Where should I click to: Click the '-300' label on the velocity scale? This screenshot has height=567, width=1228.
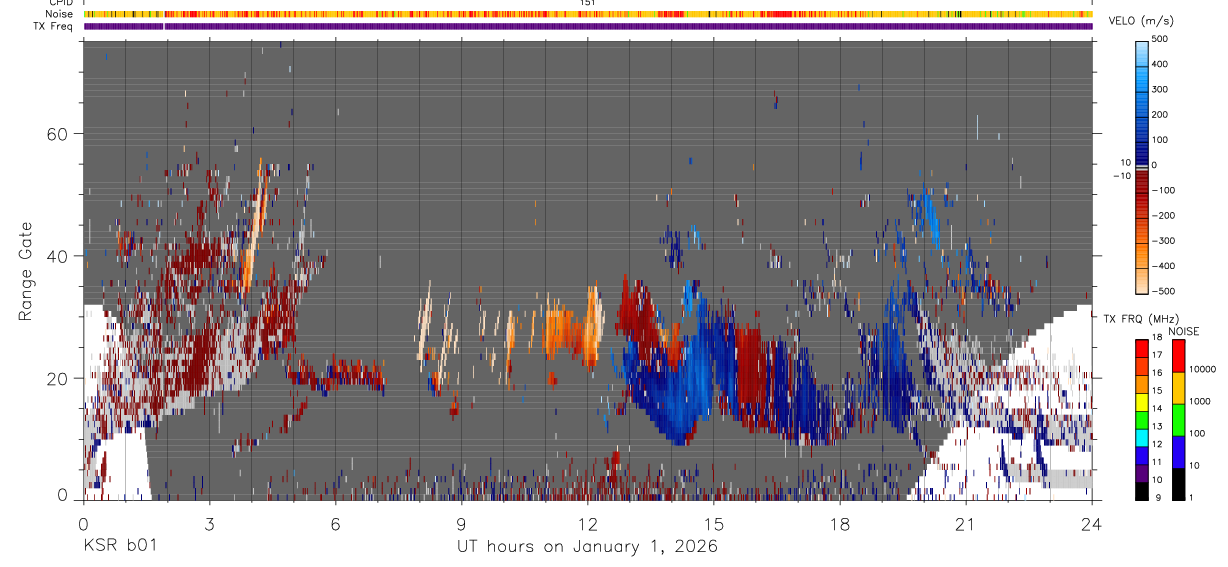1162,241
